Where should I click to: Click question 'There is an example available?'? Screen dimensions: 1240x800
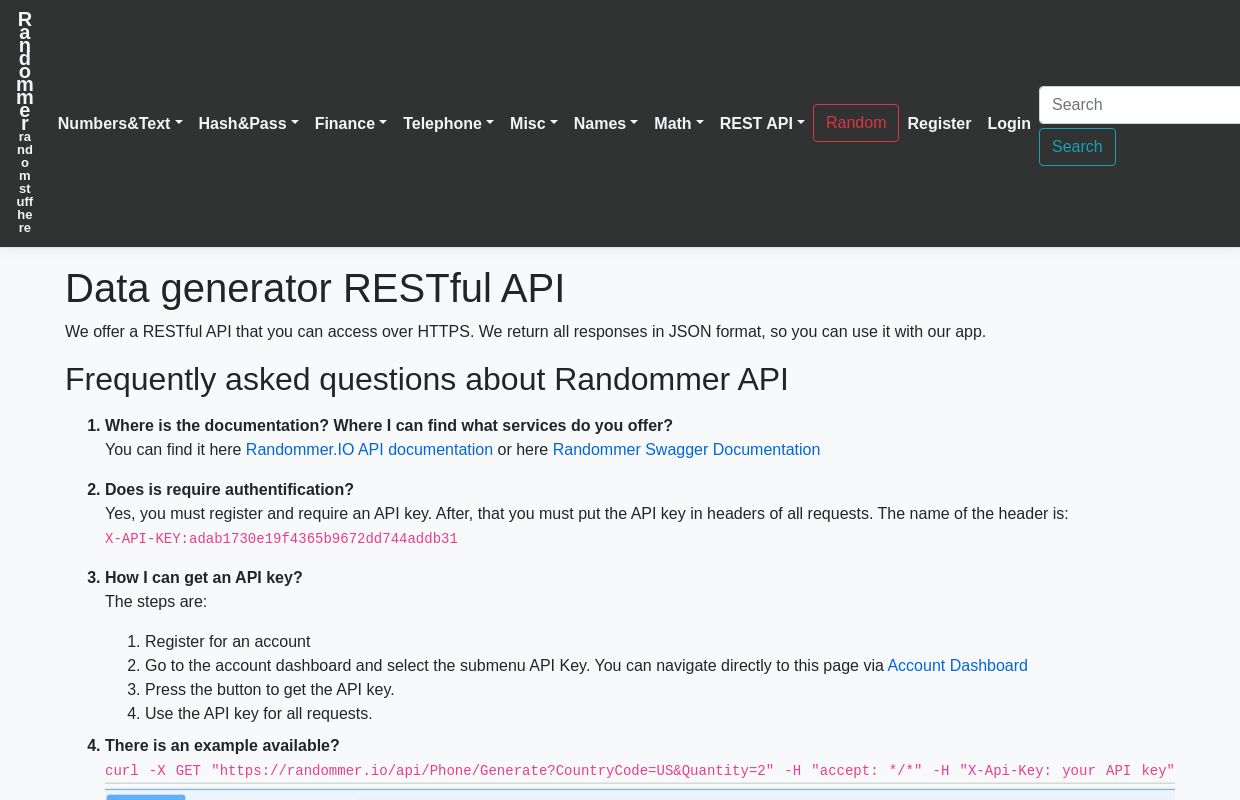click(222, 746)
